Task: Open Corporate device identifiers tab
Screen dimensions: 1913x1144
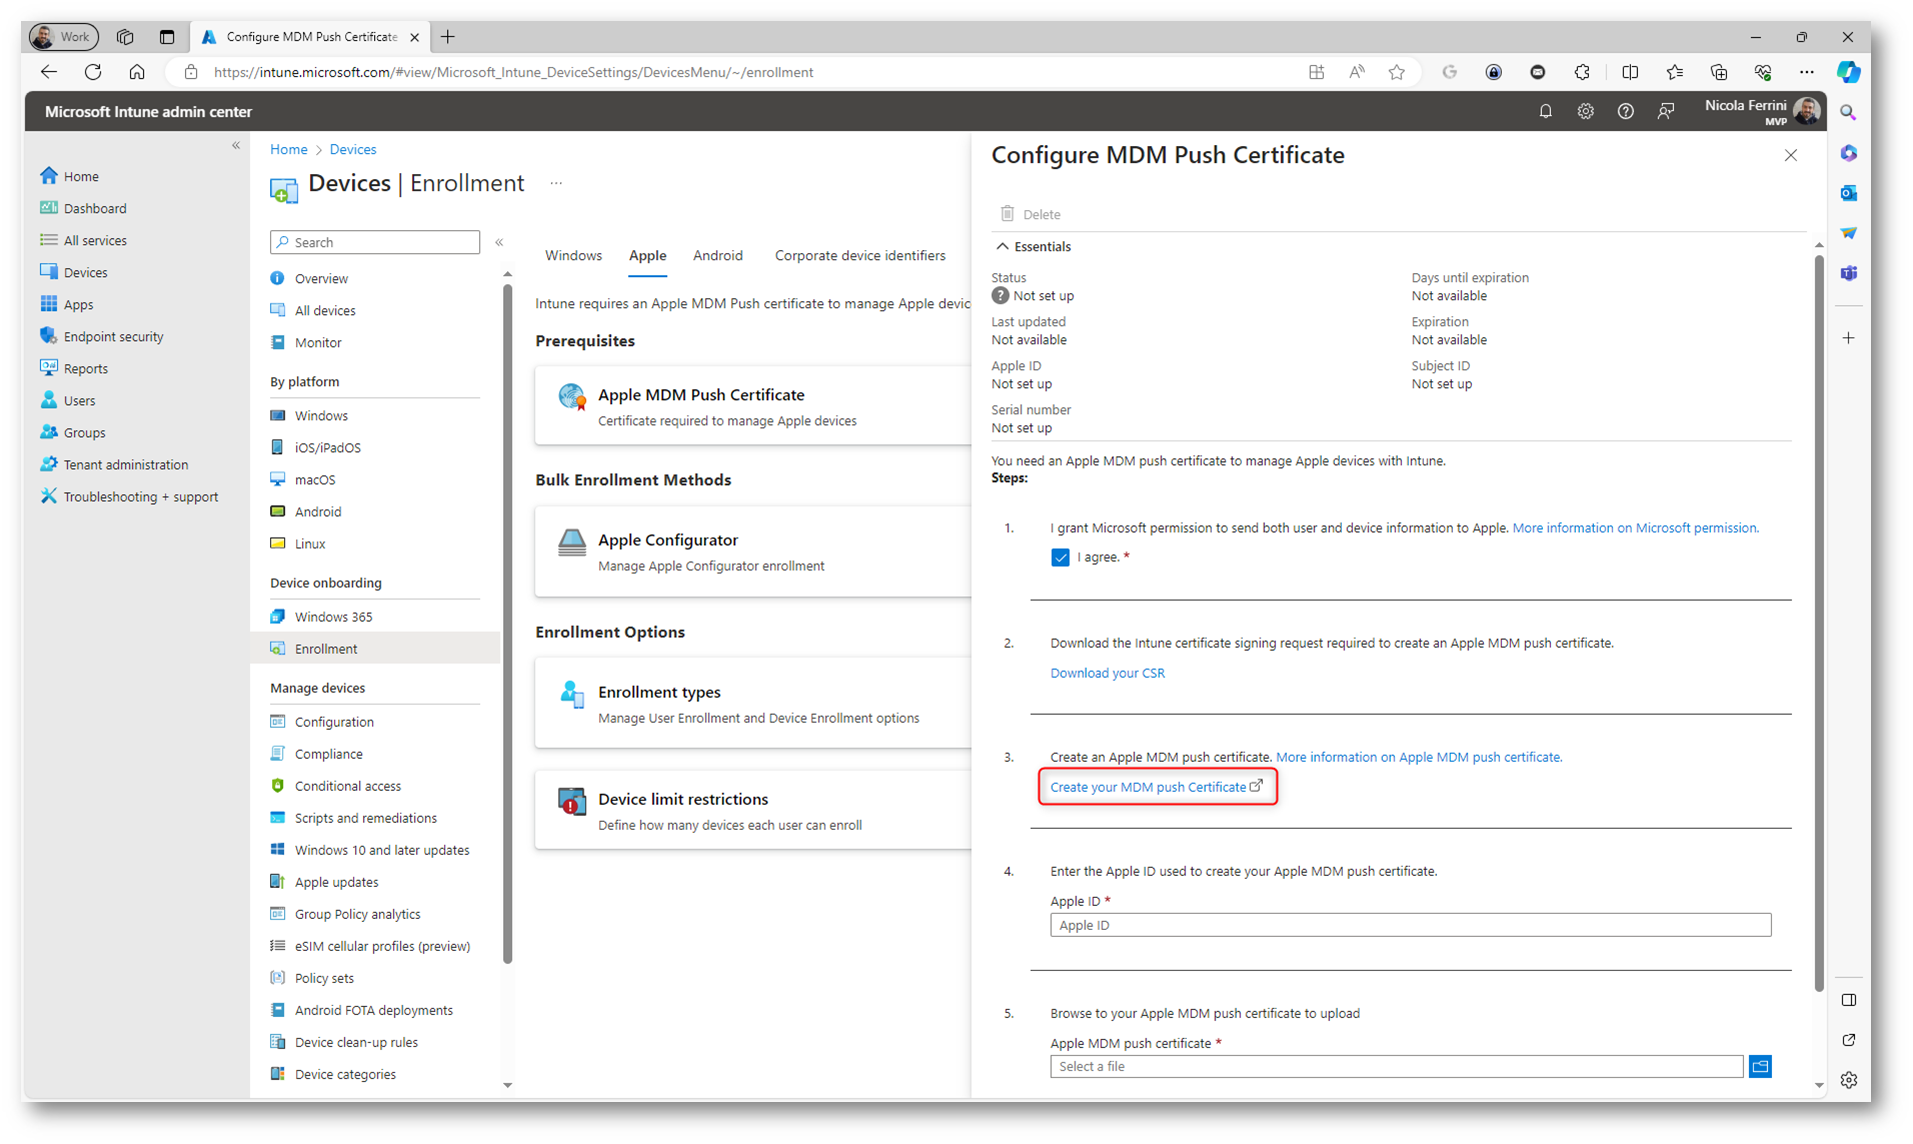Action: [860, 255]
